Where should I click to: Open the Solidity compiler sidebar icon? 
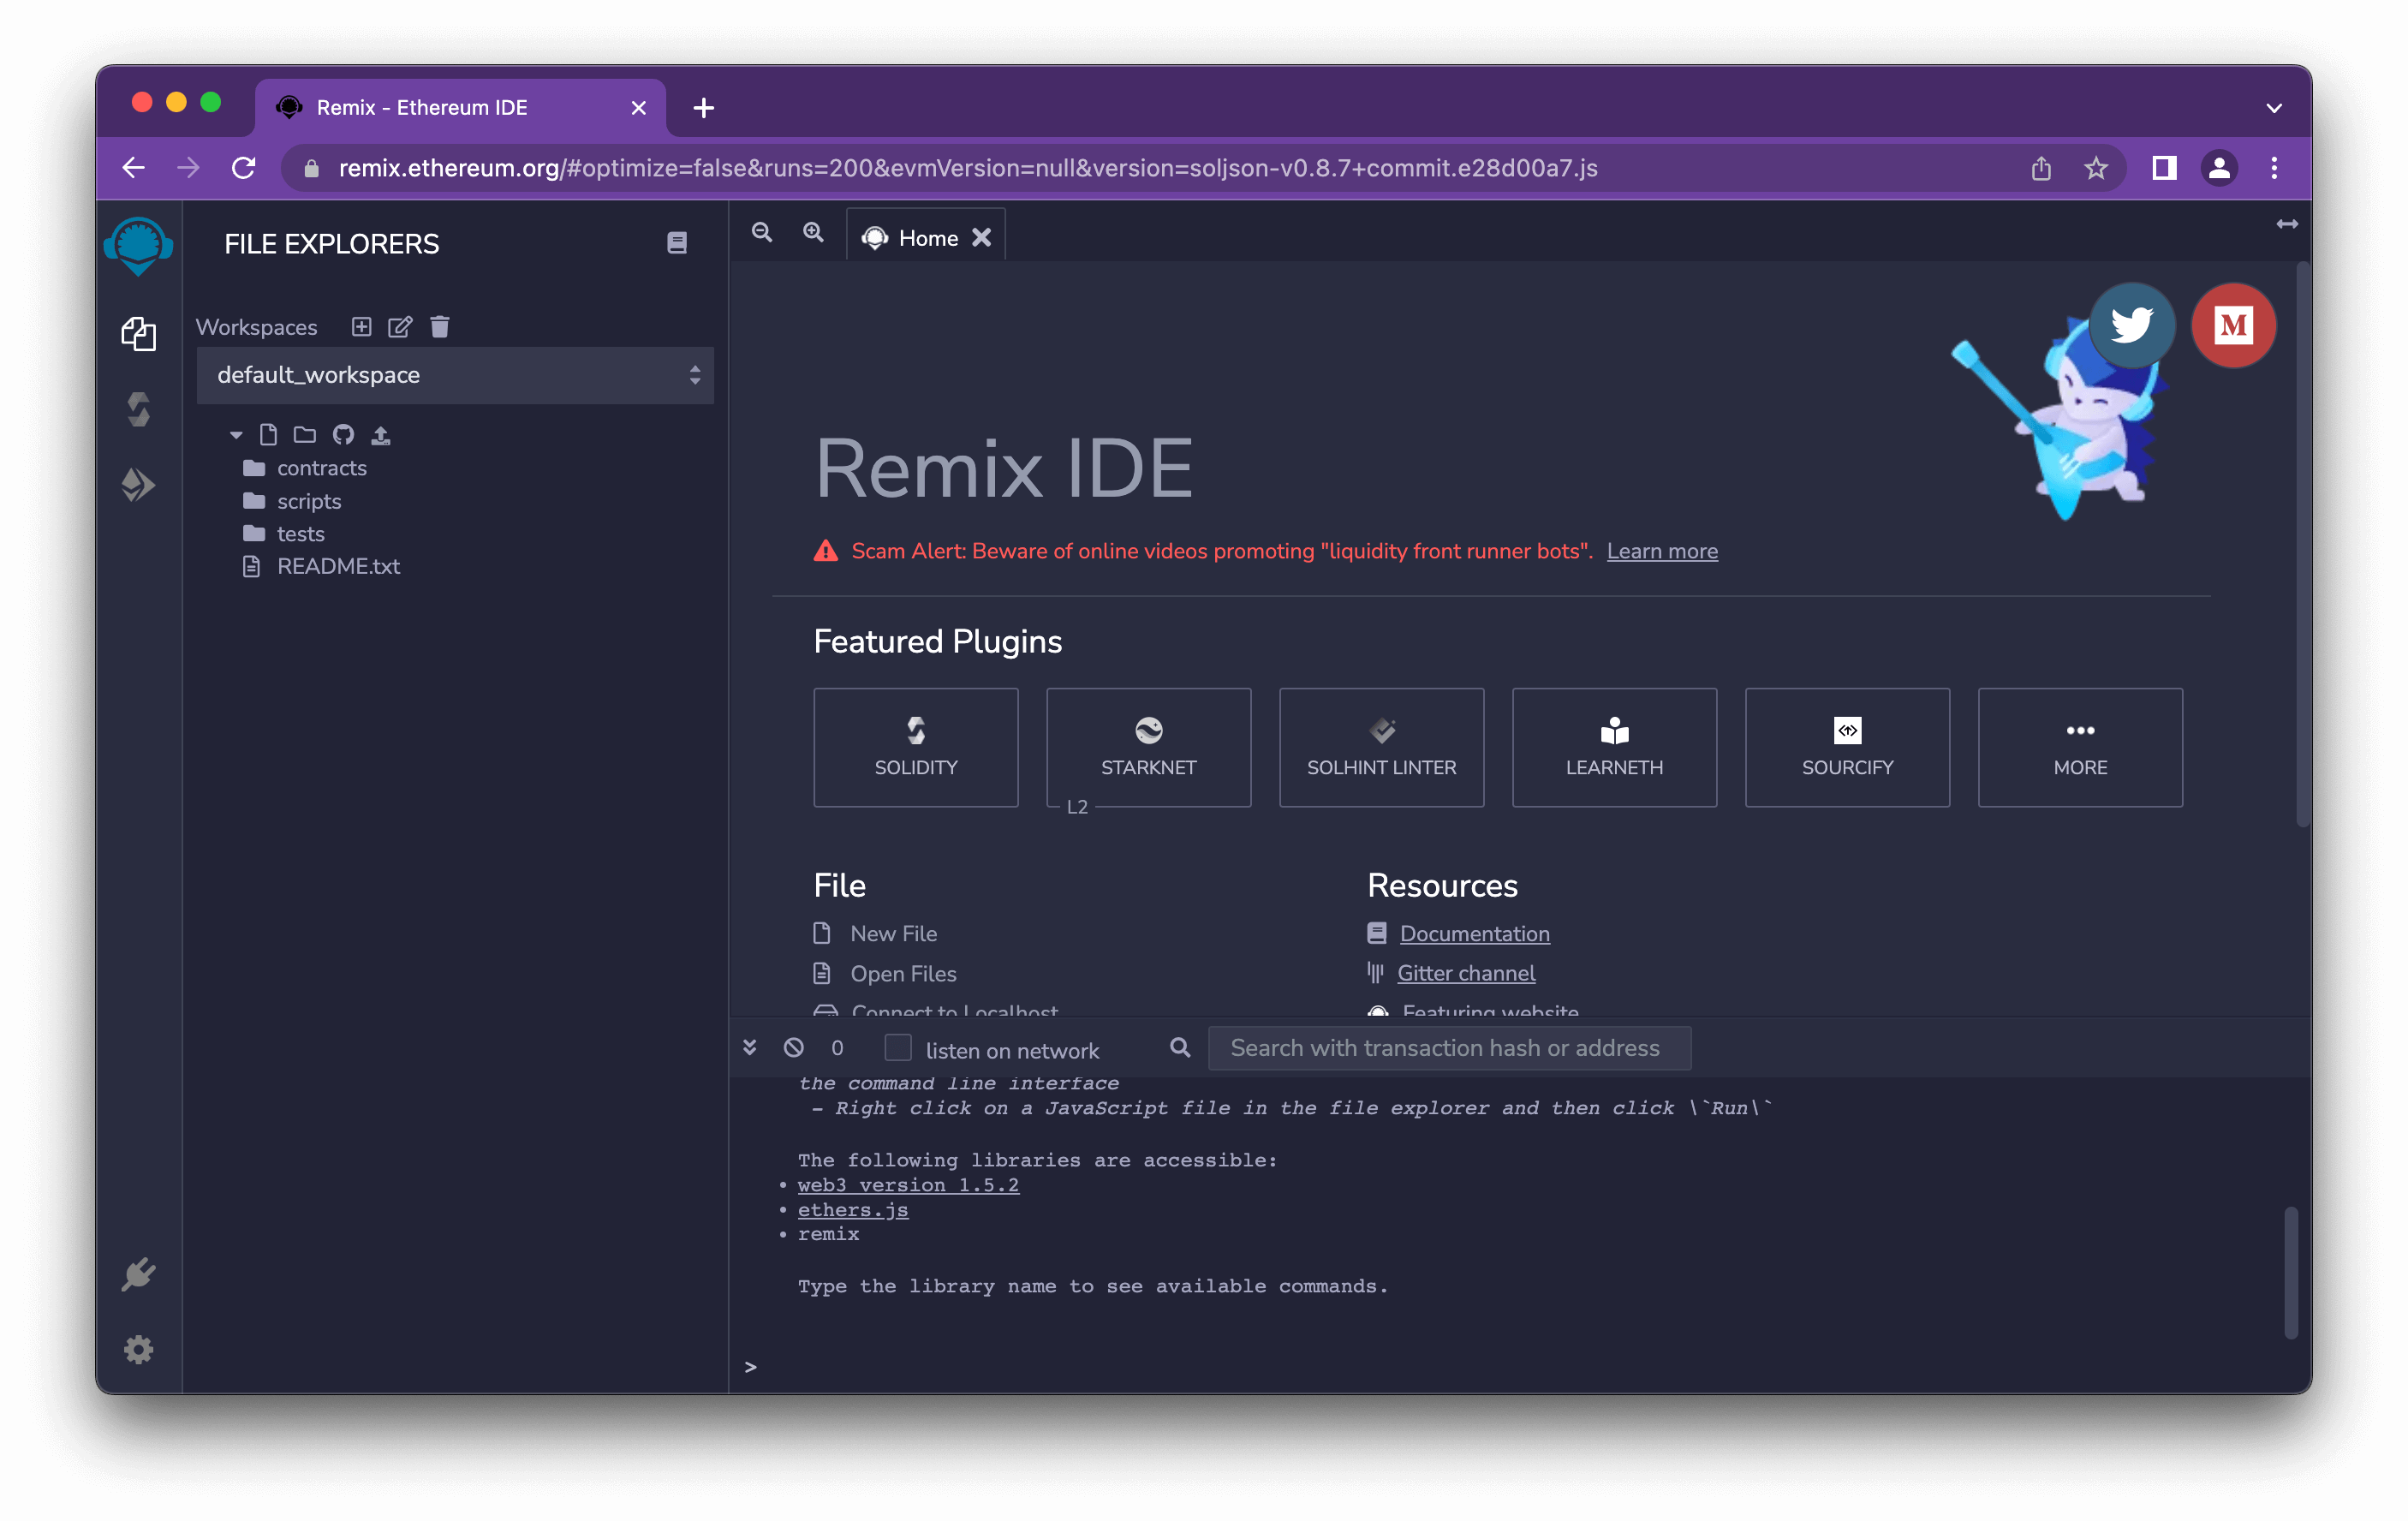138,409
